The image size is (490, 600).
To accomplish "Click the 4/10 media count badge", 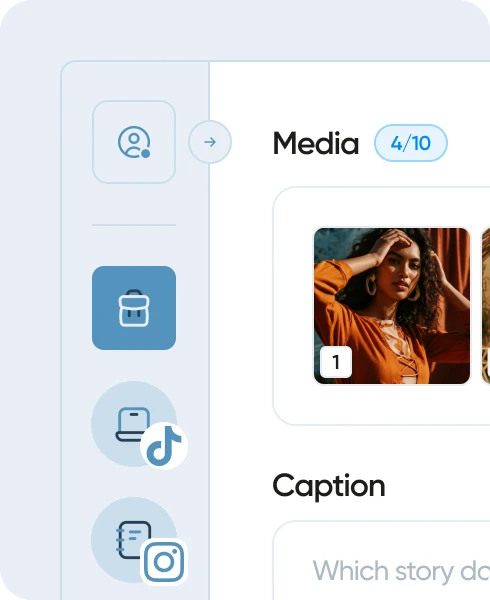I will tap(411, 143).
